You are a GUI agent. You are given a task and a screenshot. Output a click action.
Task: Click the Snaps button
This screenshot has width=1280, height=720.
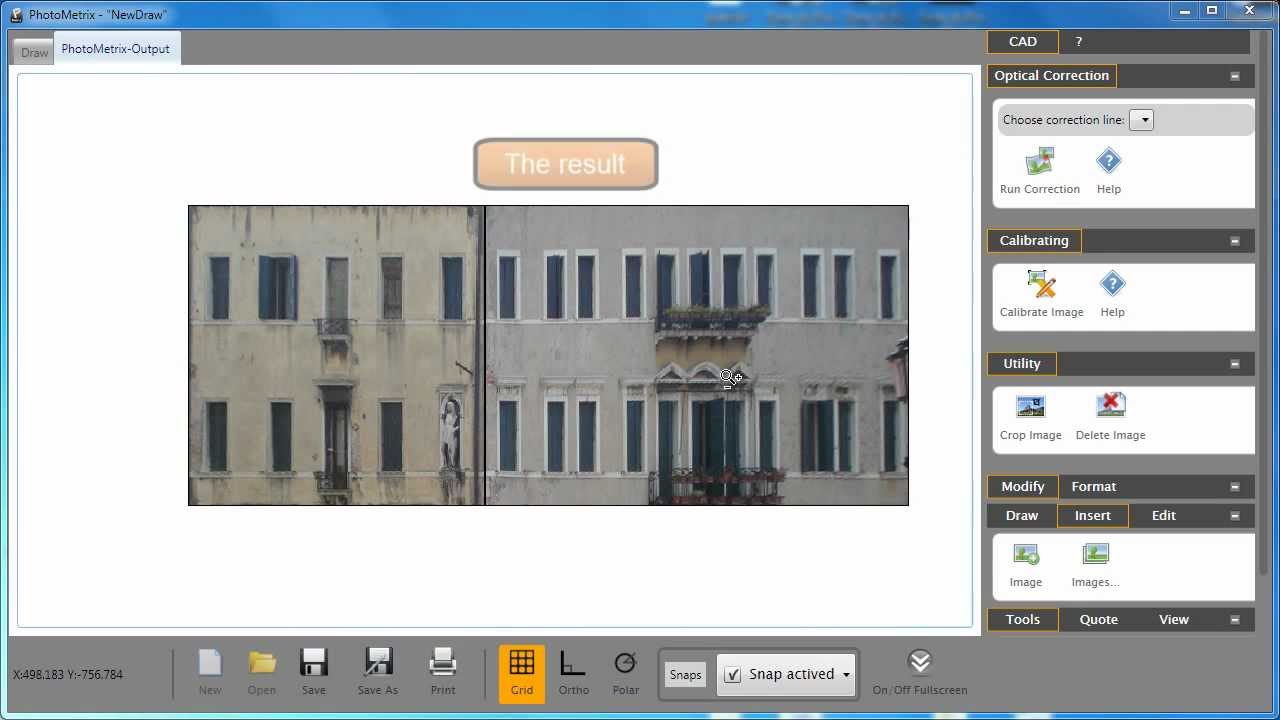pyautogui.click(x=685, y=675)
